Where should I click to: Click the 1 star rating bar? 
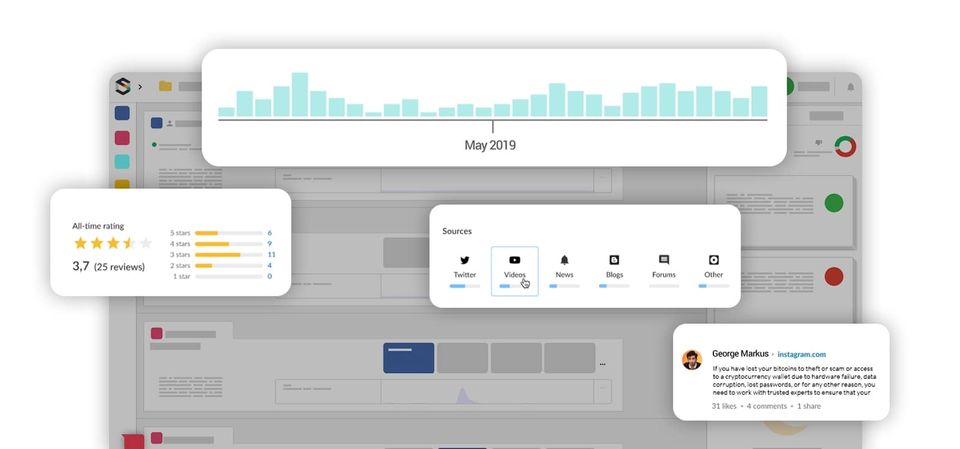pos(228,277)
